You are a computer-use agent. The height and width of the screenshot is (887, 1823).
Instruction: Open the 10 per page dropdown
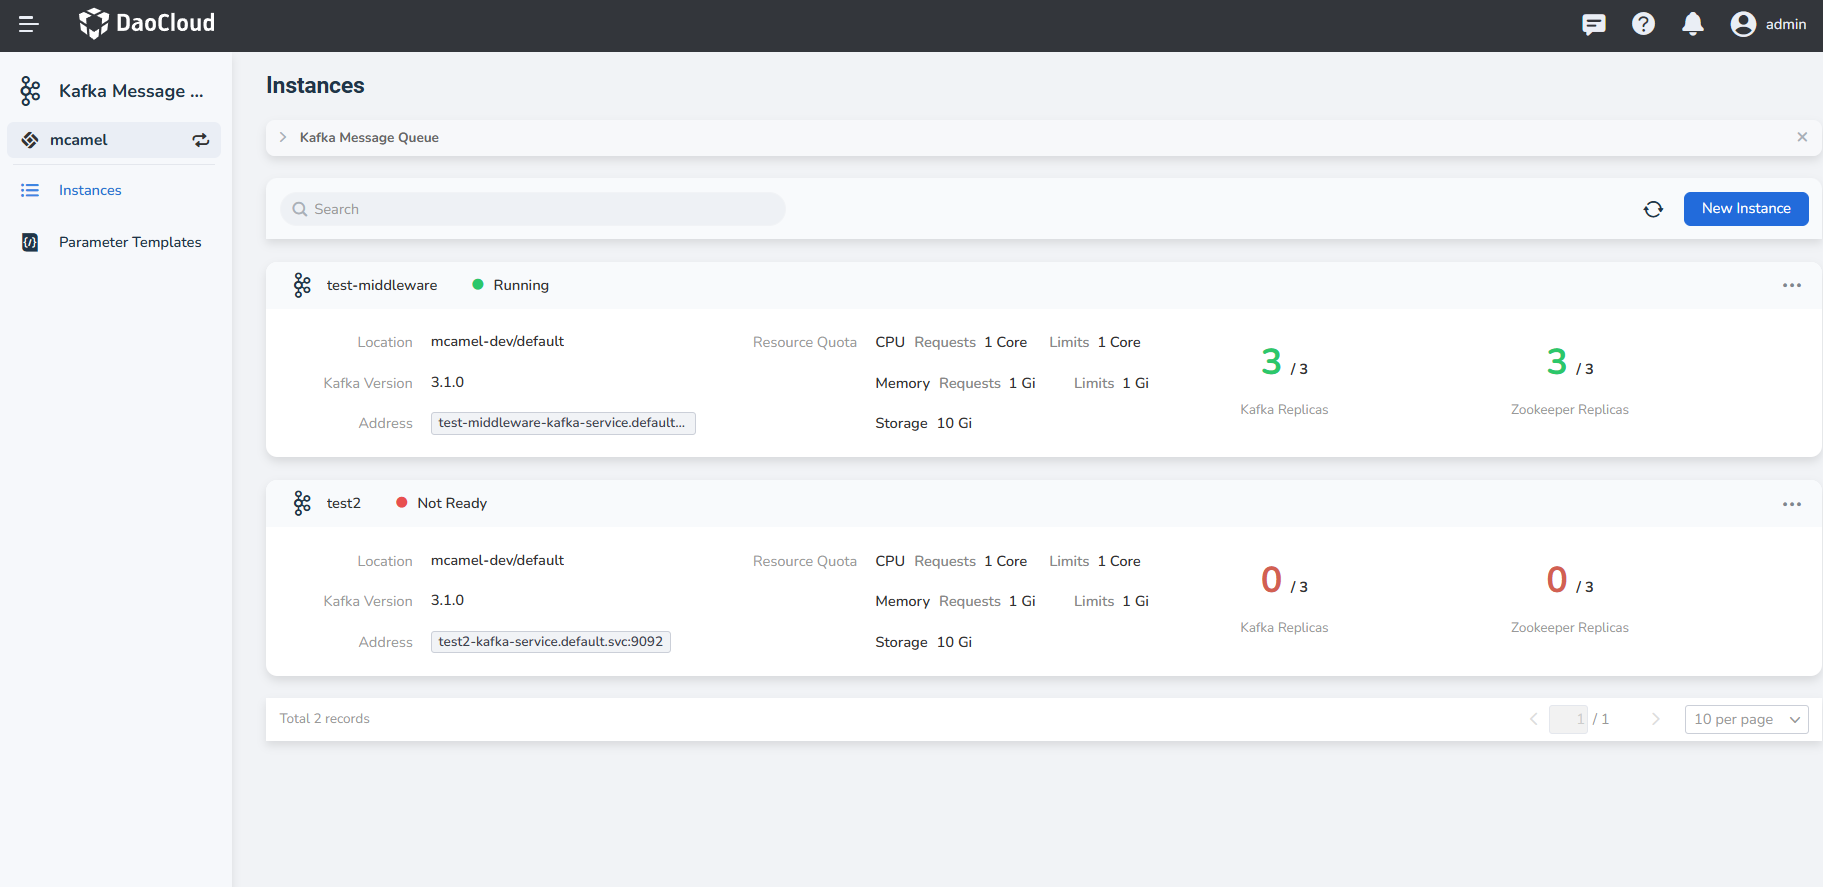pos(1746,719)
